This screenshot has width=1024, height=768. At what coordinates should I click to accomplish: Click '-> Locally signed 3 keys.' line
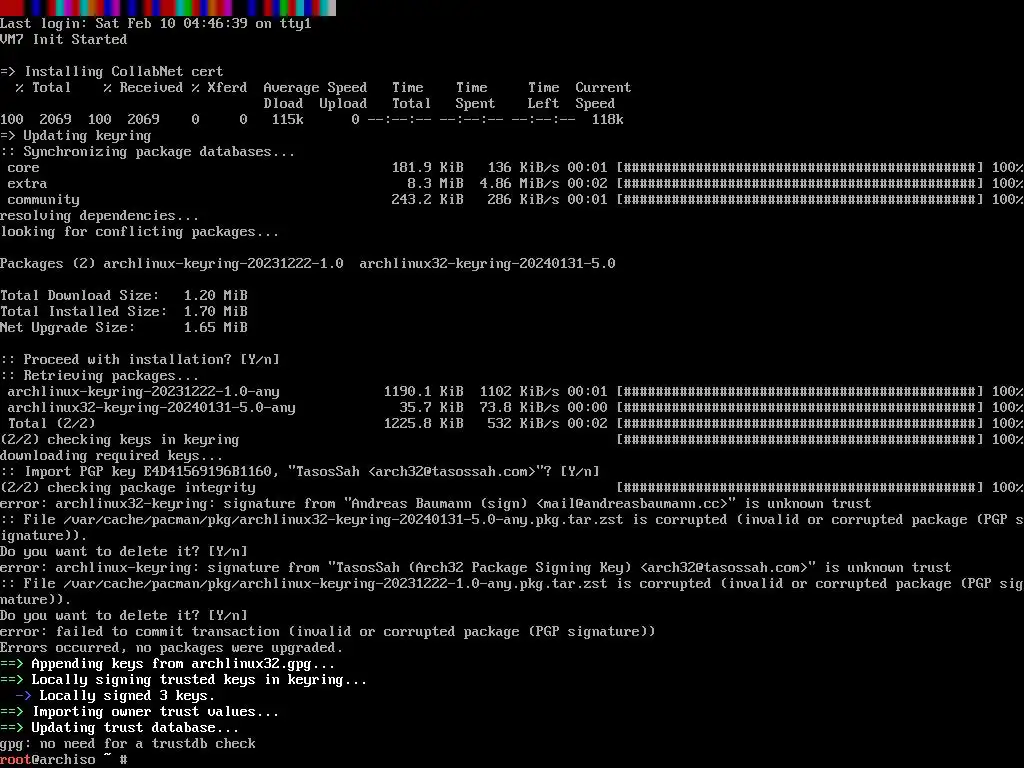tap(116, 696)
